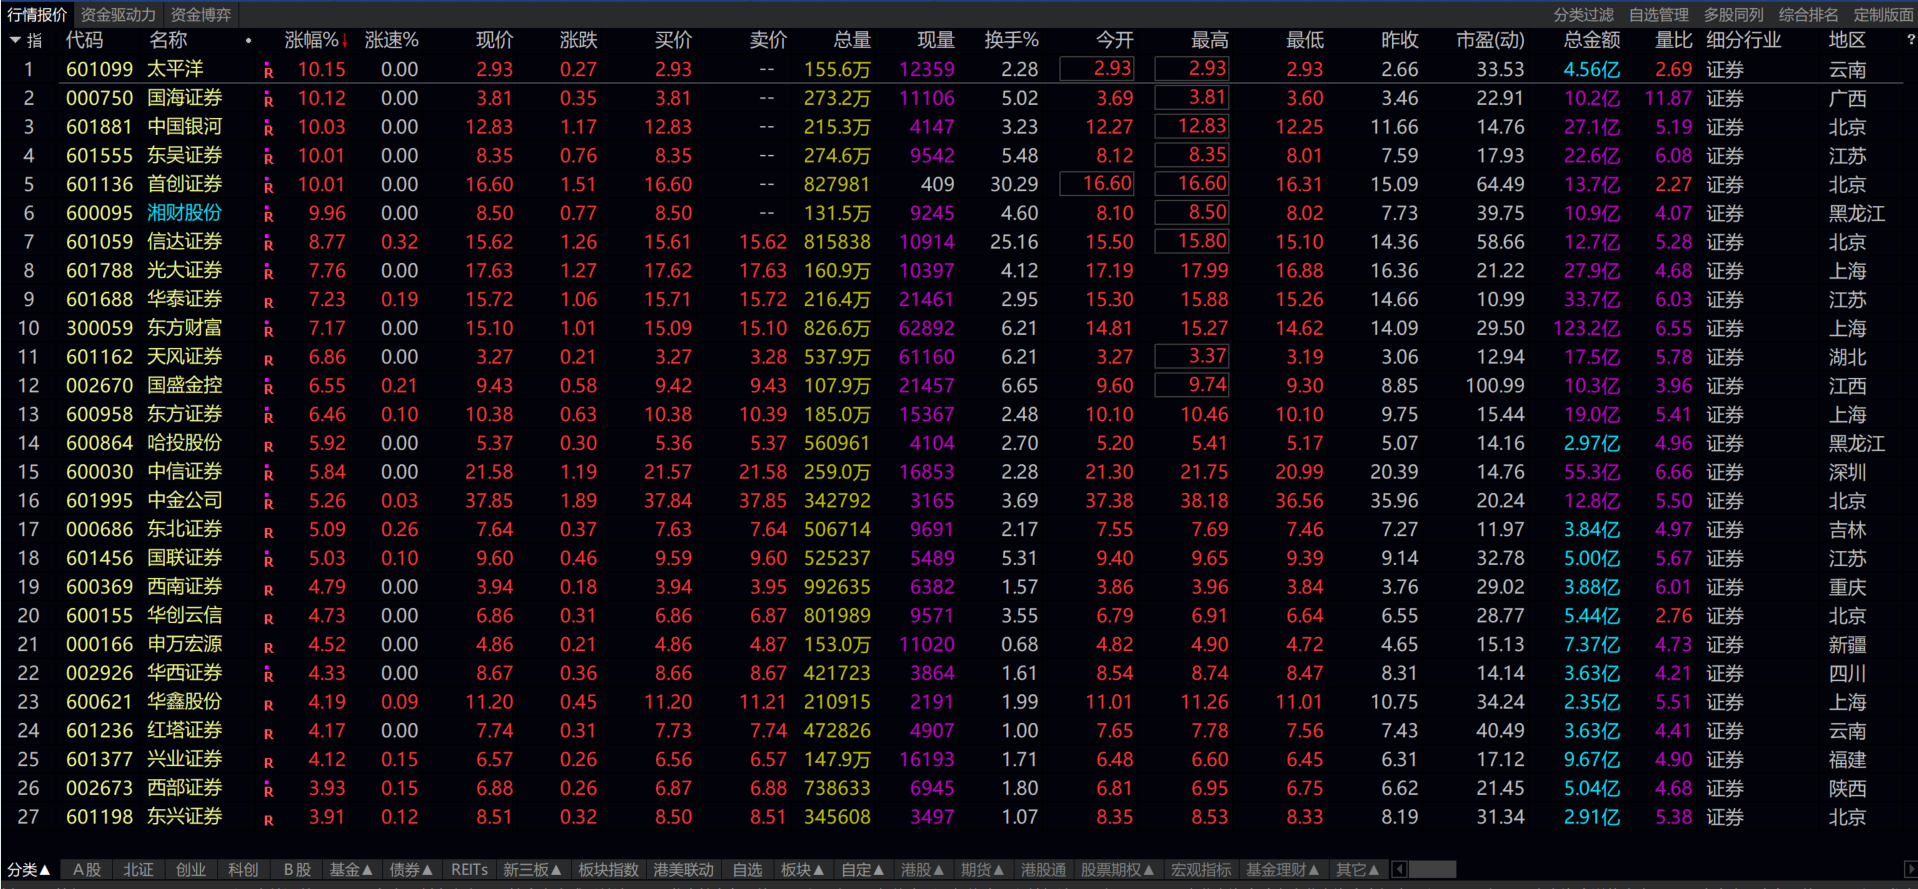This screenshot has height=889, width=1918.
Task: Sort by the 涨幅% column header
Action: (316, 40)
